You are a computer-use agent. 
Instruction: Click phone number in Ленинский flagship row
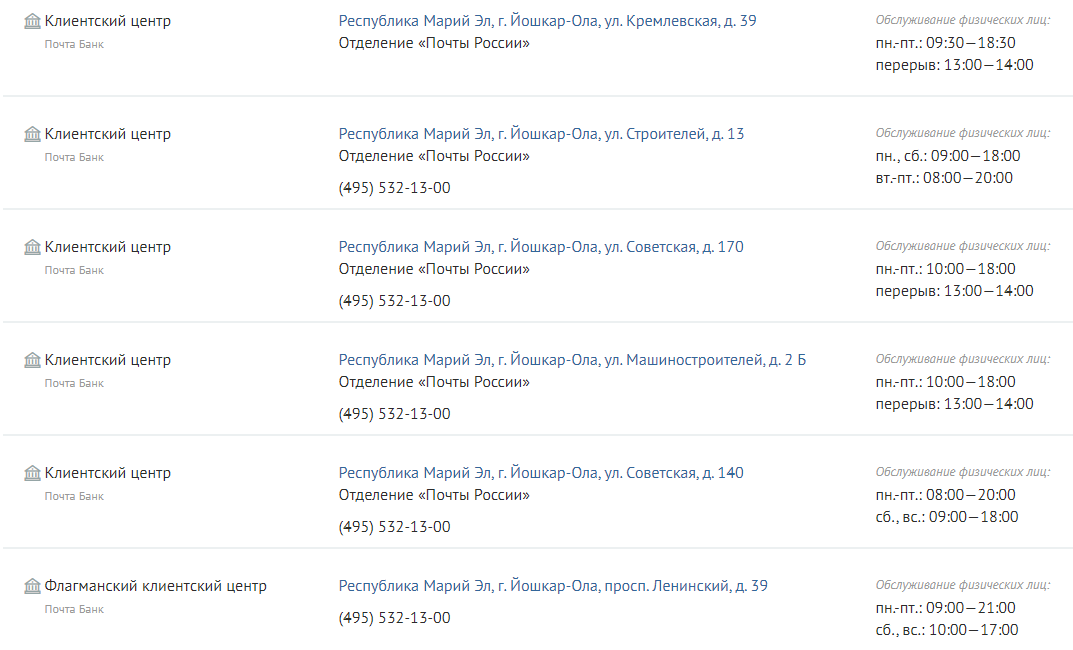(x=394, y=618)
